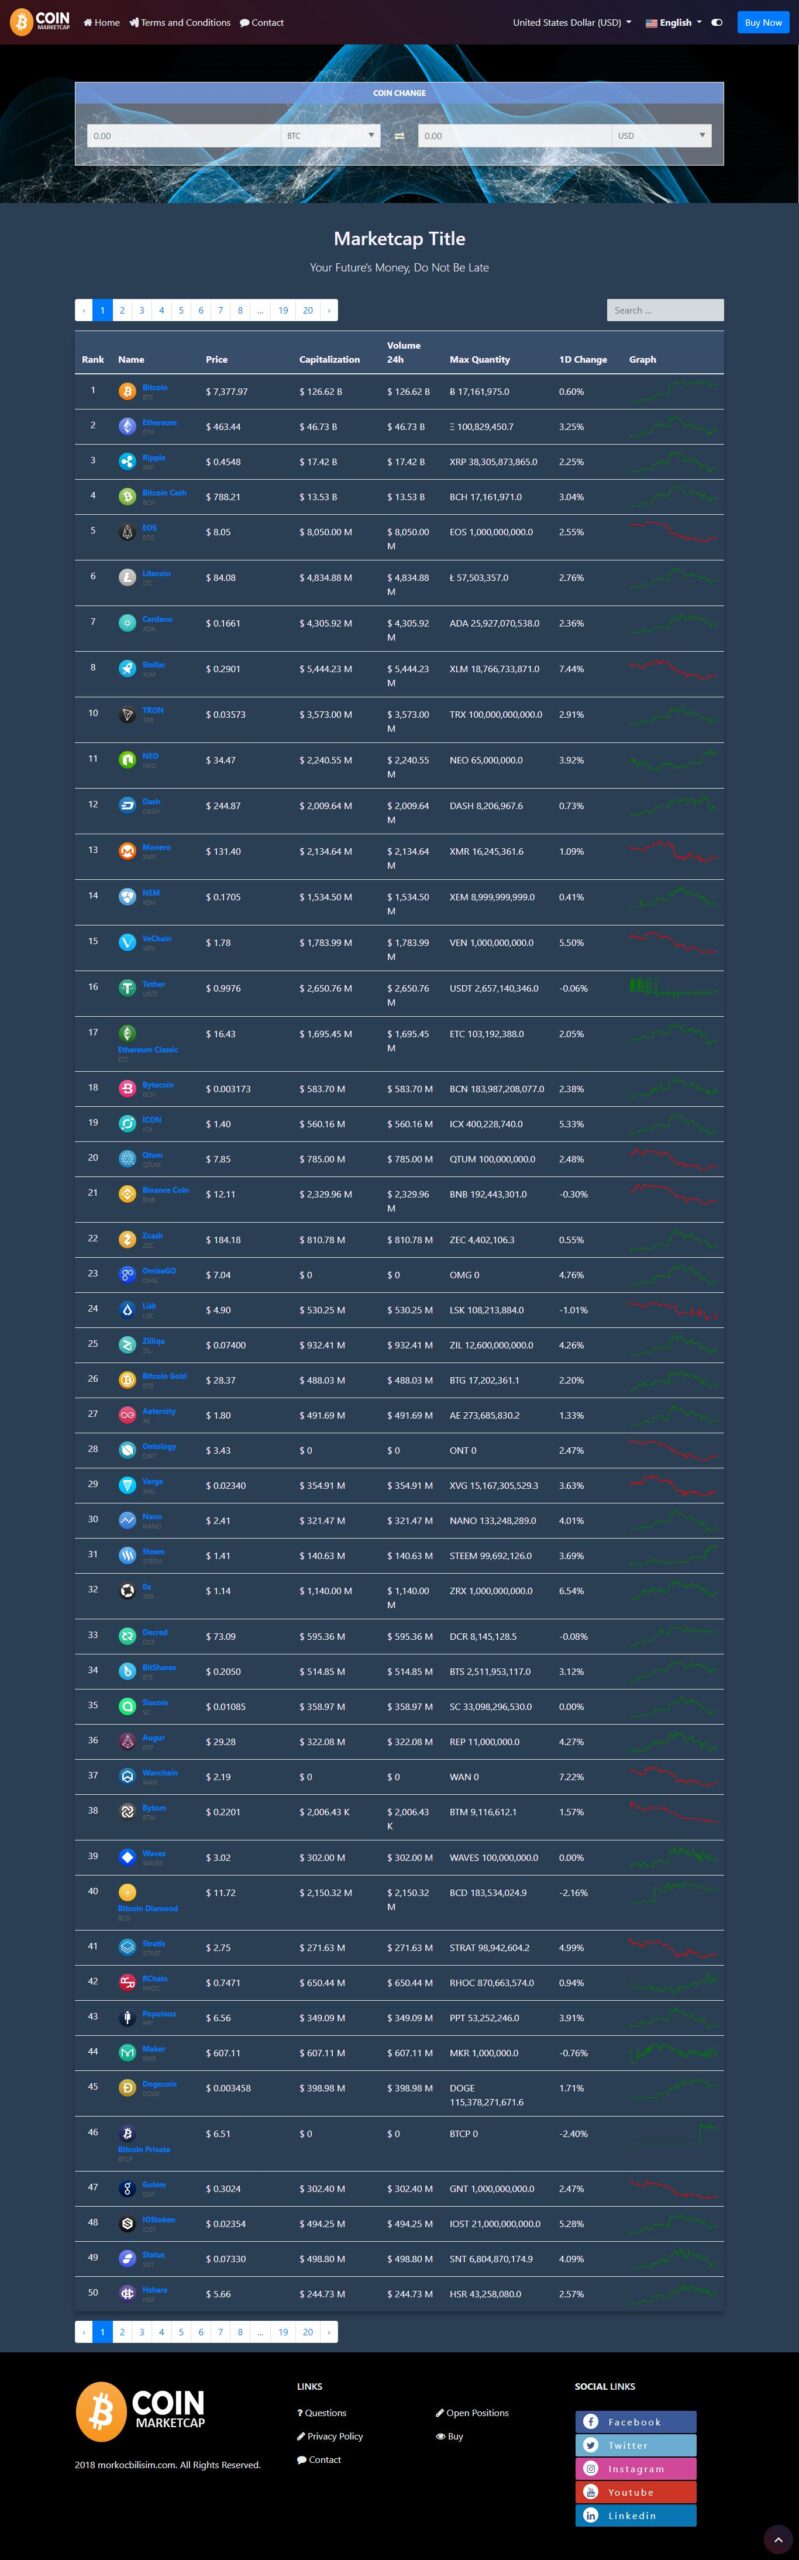This screenshot has height=2560, width=799.
Task: Click the Tether coin icon
Action: click(x=127, y=988)
